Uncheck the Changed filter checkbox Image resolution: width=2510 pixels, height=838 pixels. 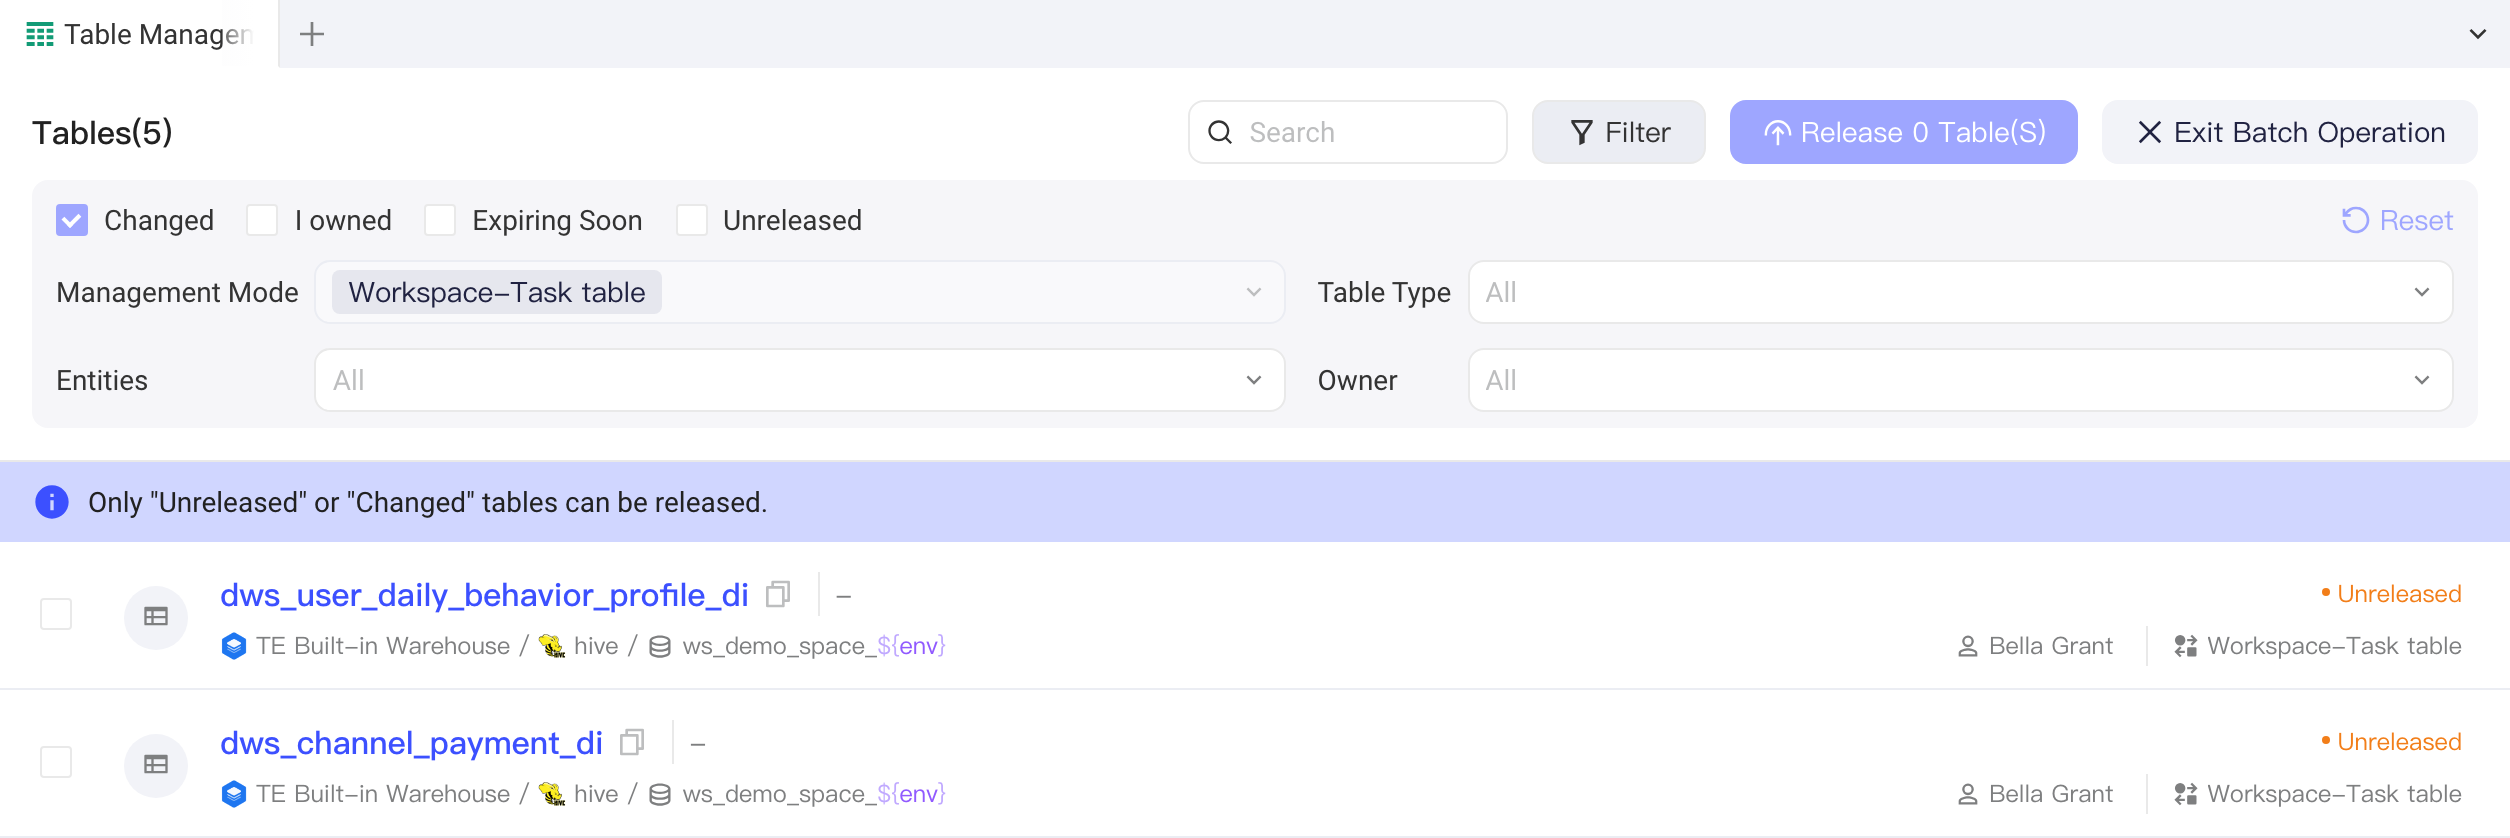[x=72, y=220]
